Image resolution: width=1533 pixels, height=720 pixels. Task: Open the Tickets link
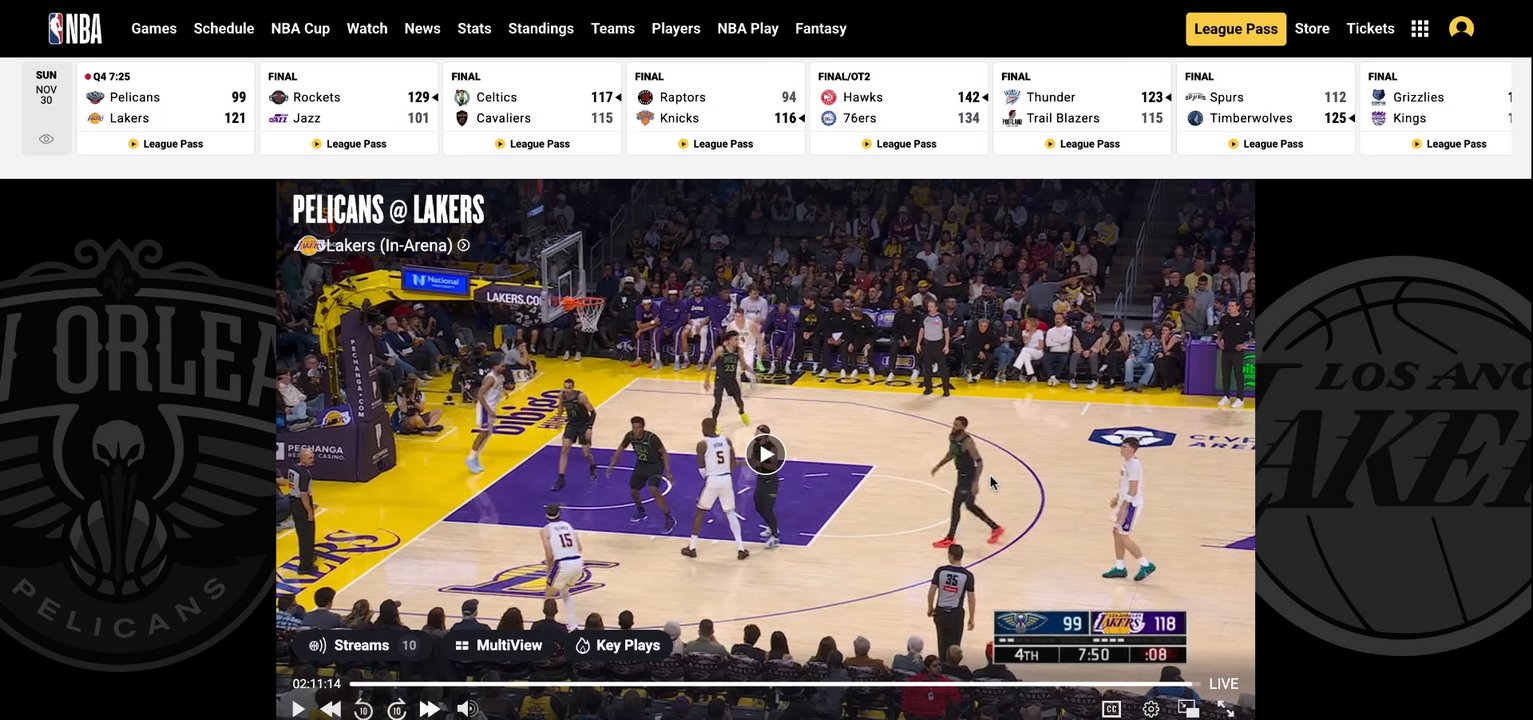(x=1370, y=29)
